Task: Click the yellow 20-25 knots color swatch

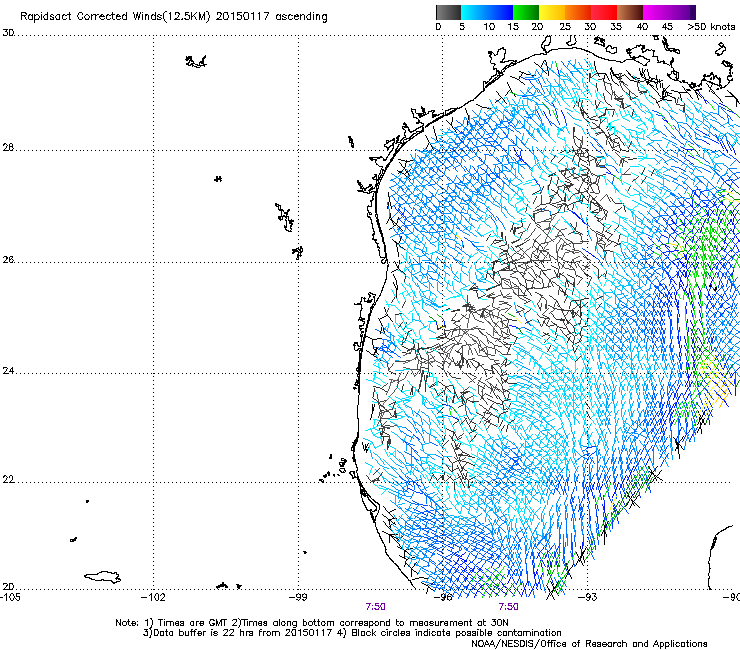Action: click(552, 12)
